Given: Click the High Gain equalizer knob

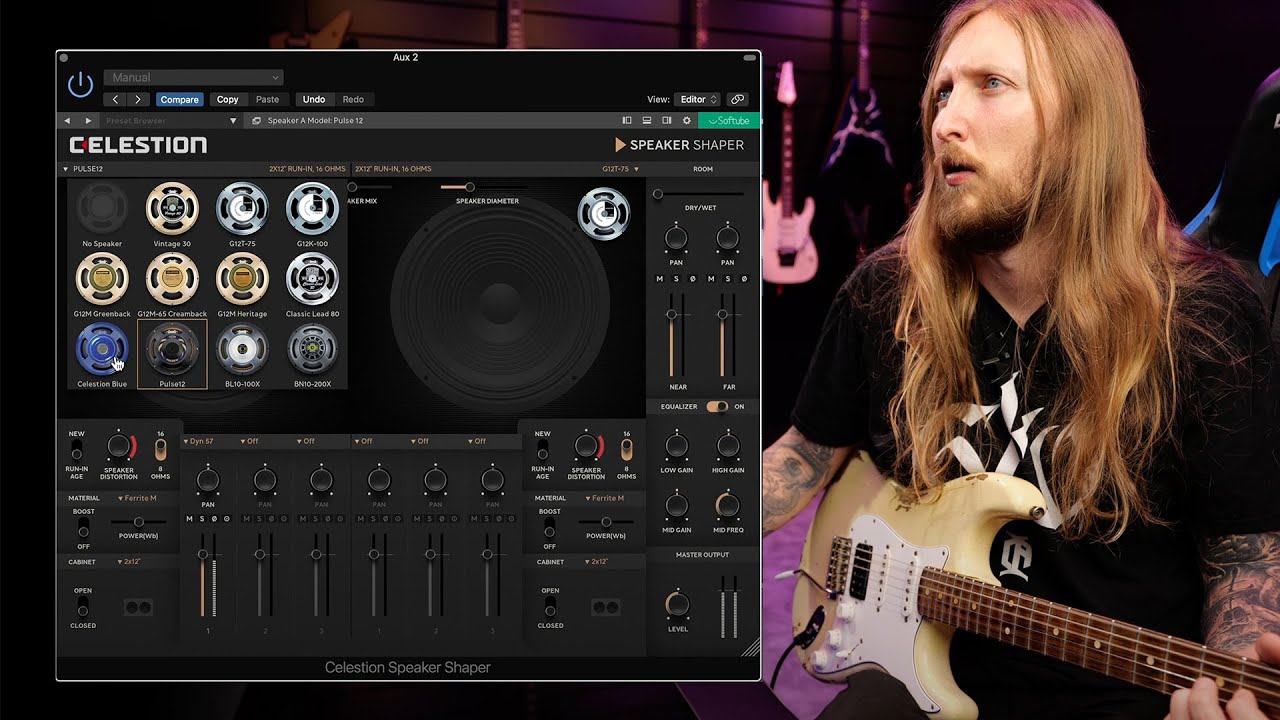Looking at the screenshot, I should pyautogui.click(x=728, y=445).
